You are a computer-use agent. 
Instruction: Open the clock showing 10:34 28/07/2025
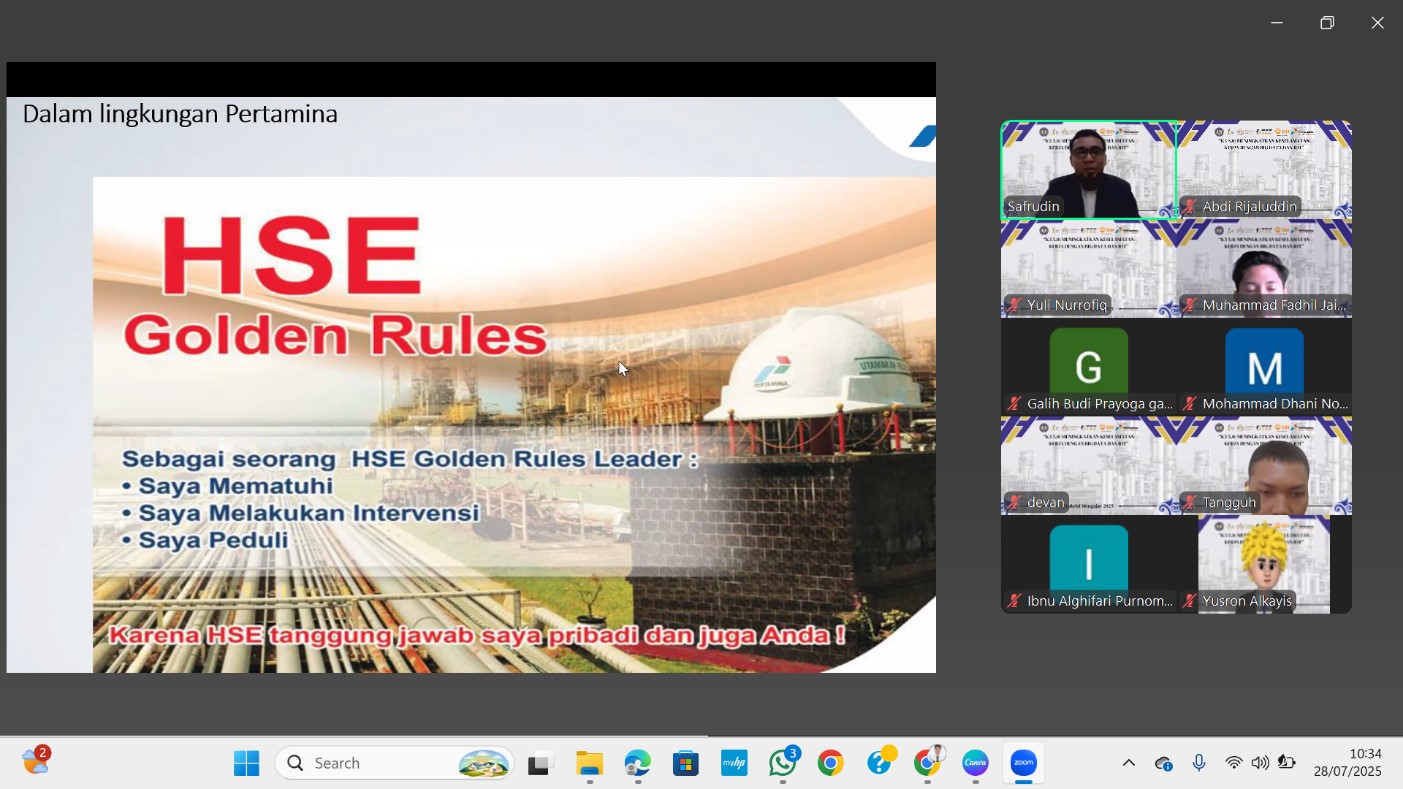coord(1347,763)
